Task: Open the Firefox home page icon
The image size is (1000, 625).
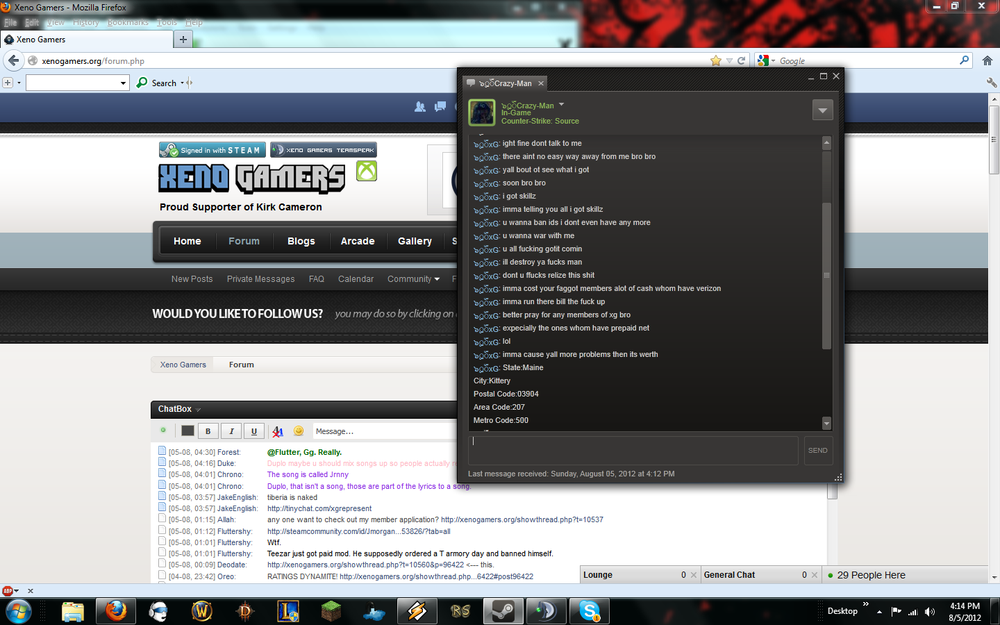Action: point(987,61)
